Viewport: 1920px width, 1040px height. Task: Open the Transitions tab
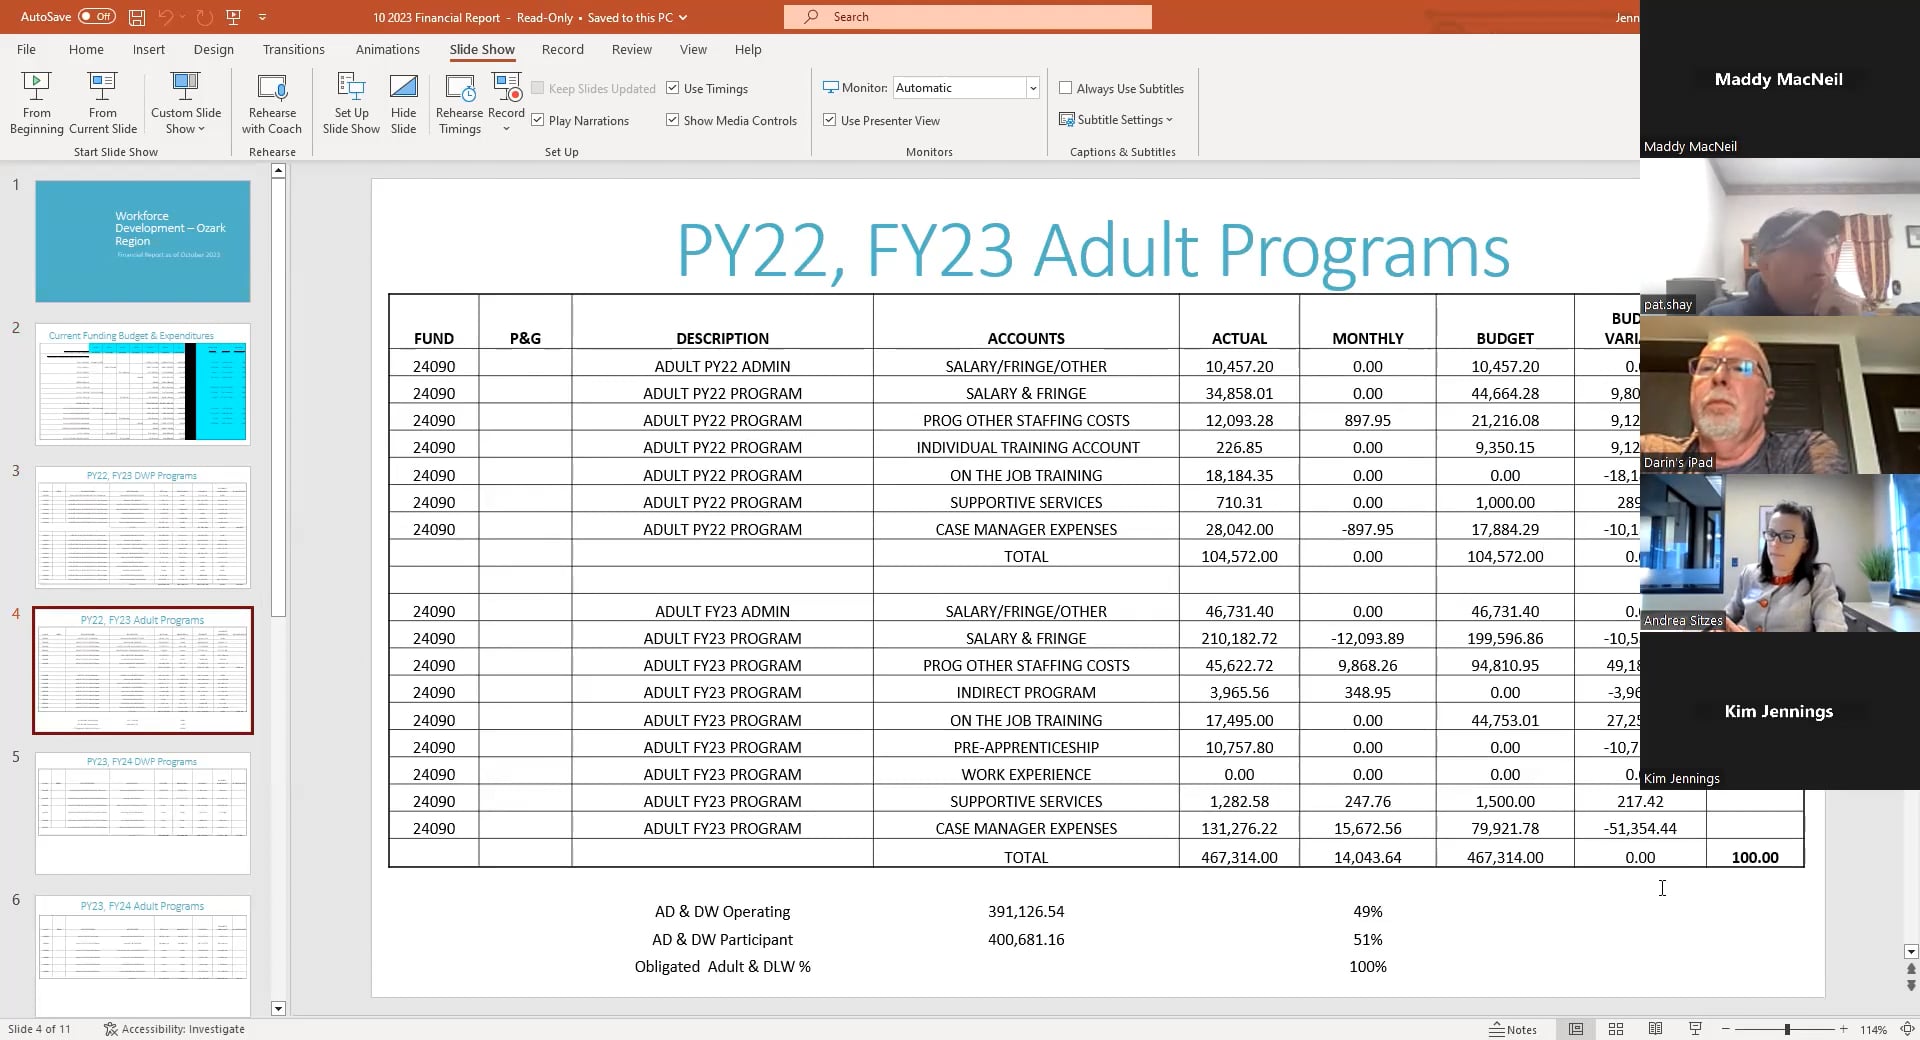(293, 49)
